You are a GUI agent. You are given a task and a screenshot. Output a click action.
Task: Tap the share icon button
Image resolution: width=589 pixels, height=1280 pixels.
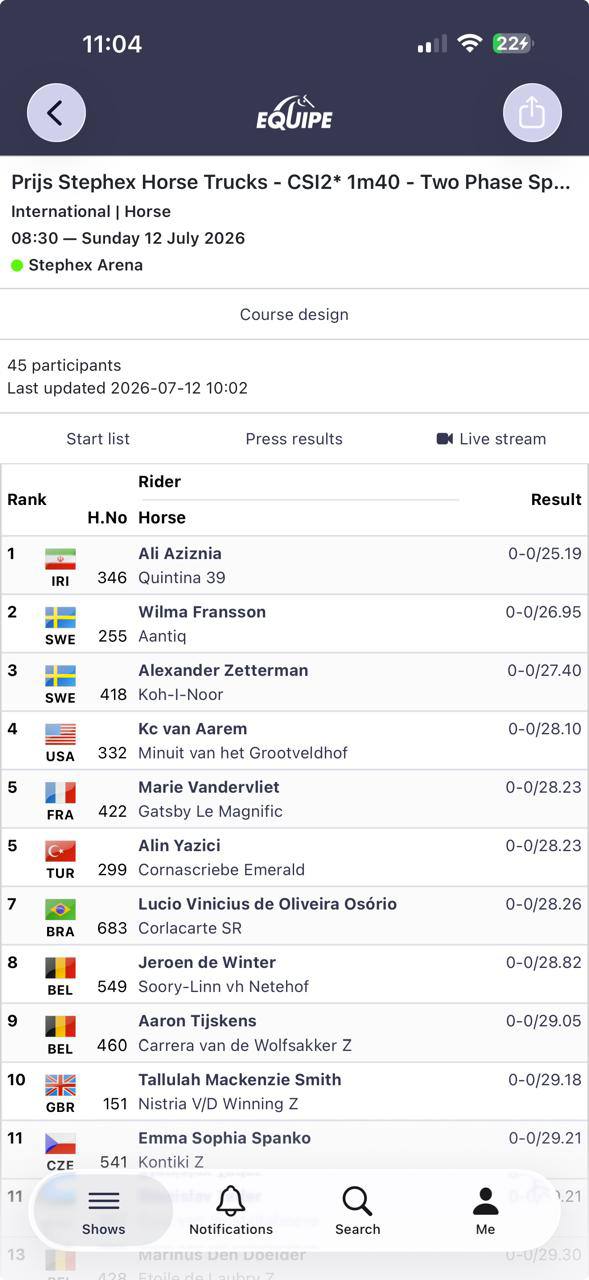(x=532, y=113)
